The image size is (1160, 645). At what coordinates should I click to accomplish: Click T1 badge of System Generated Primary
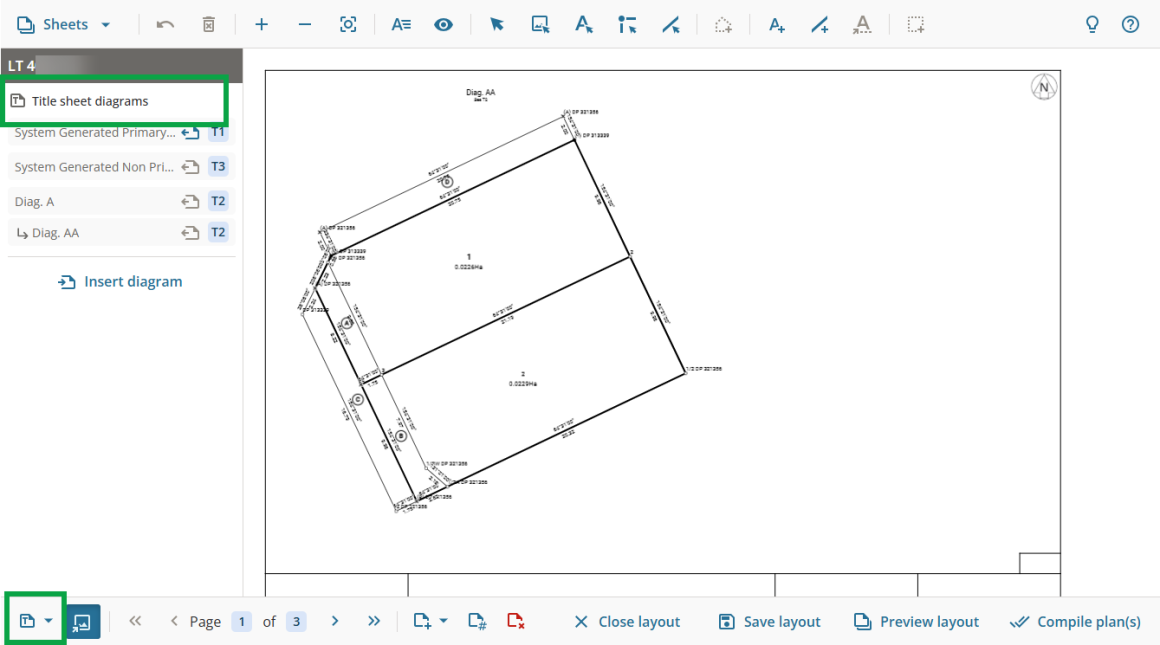(x=218, y=132)
